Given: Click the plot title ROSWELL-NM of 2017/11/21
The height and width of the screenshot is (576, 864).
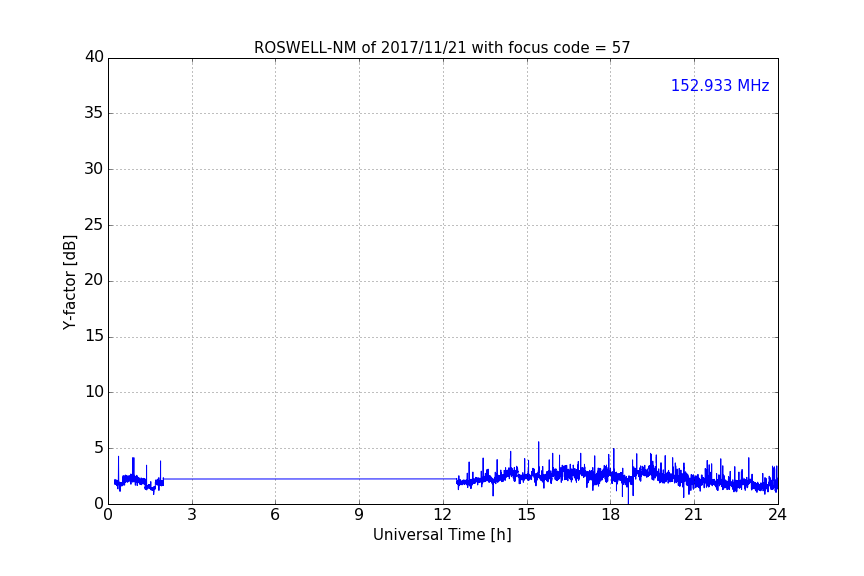Looking at the screenshot, I should (x=442, y=48).
